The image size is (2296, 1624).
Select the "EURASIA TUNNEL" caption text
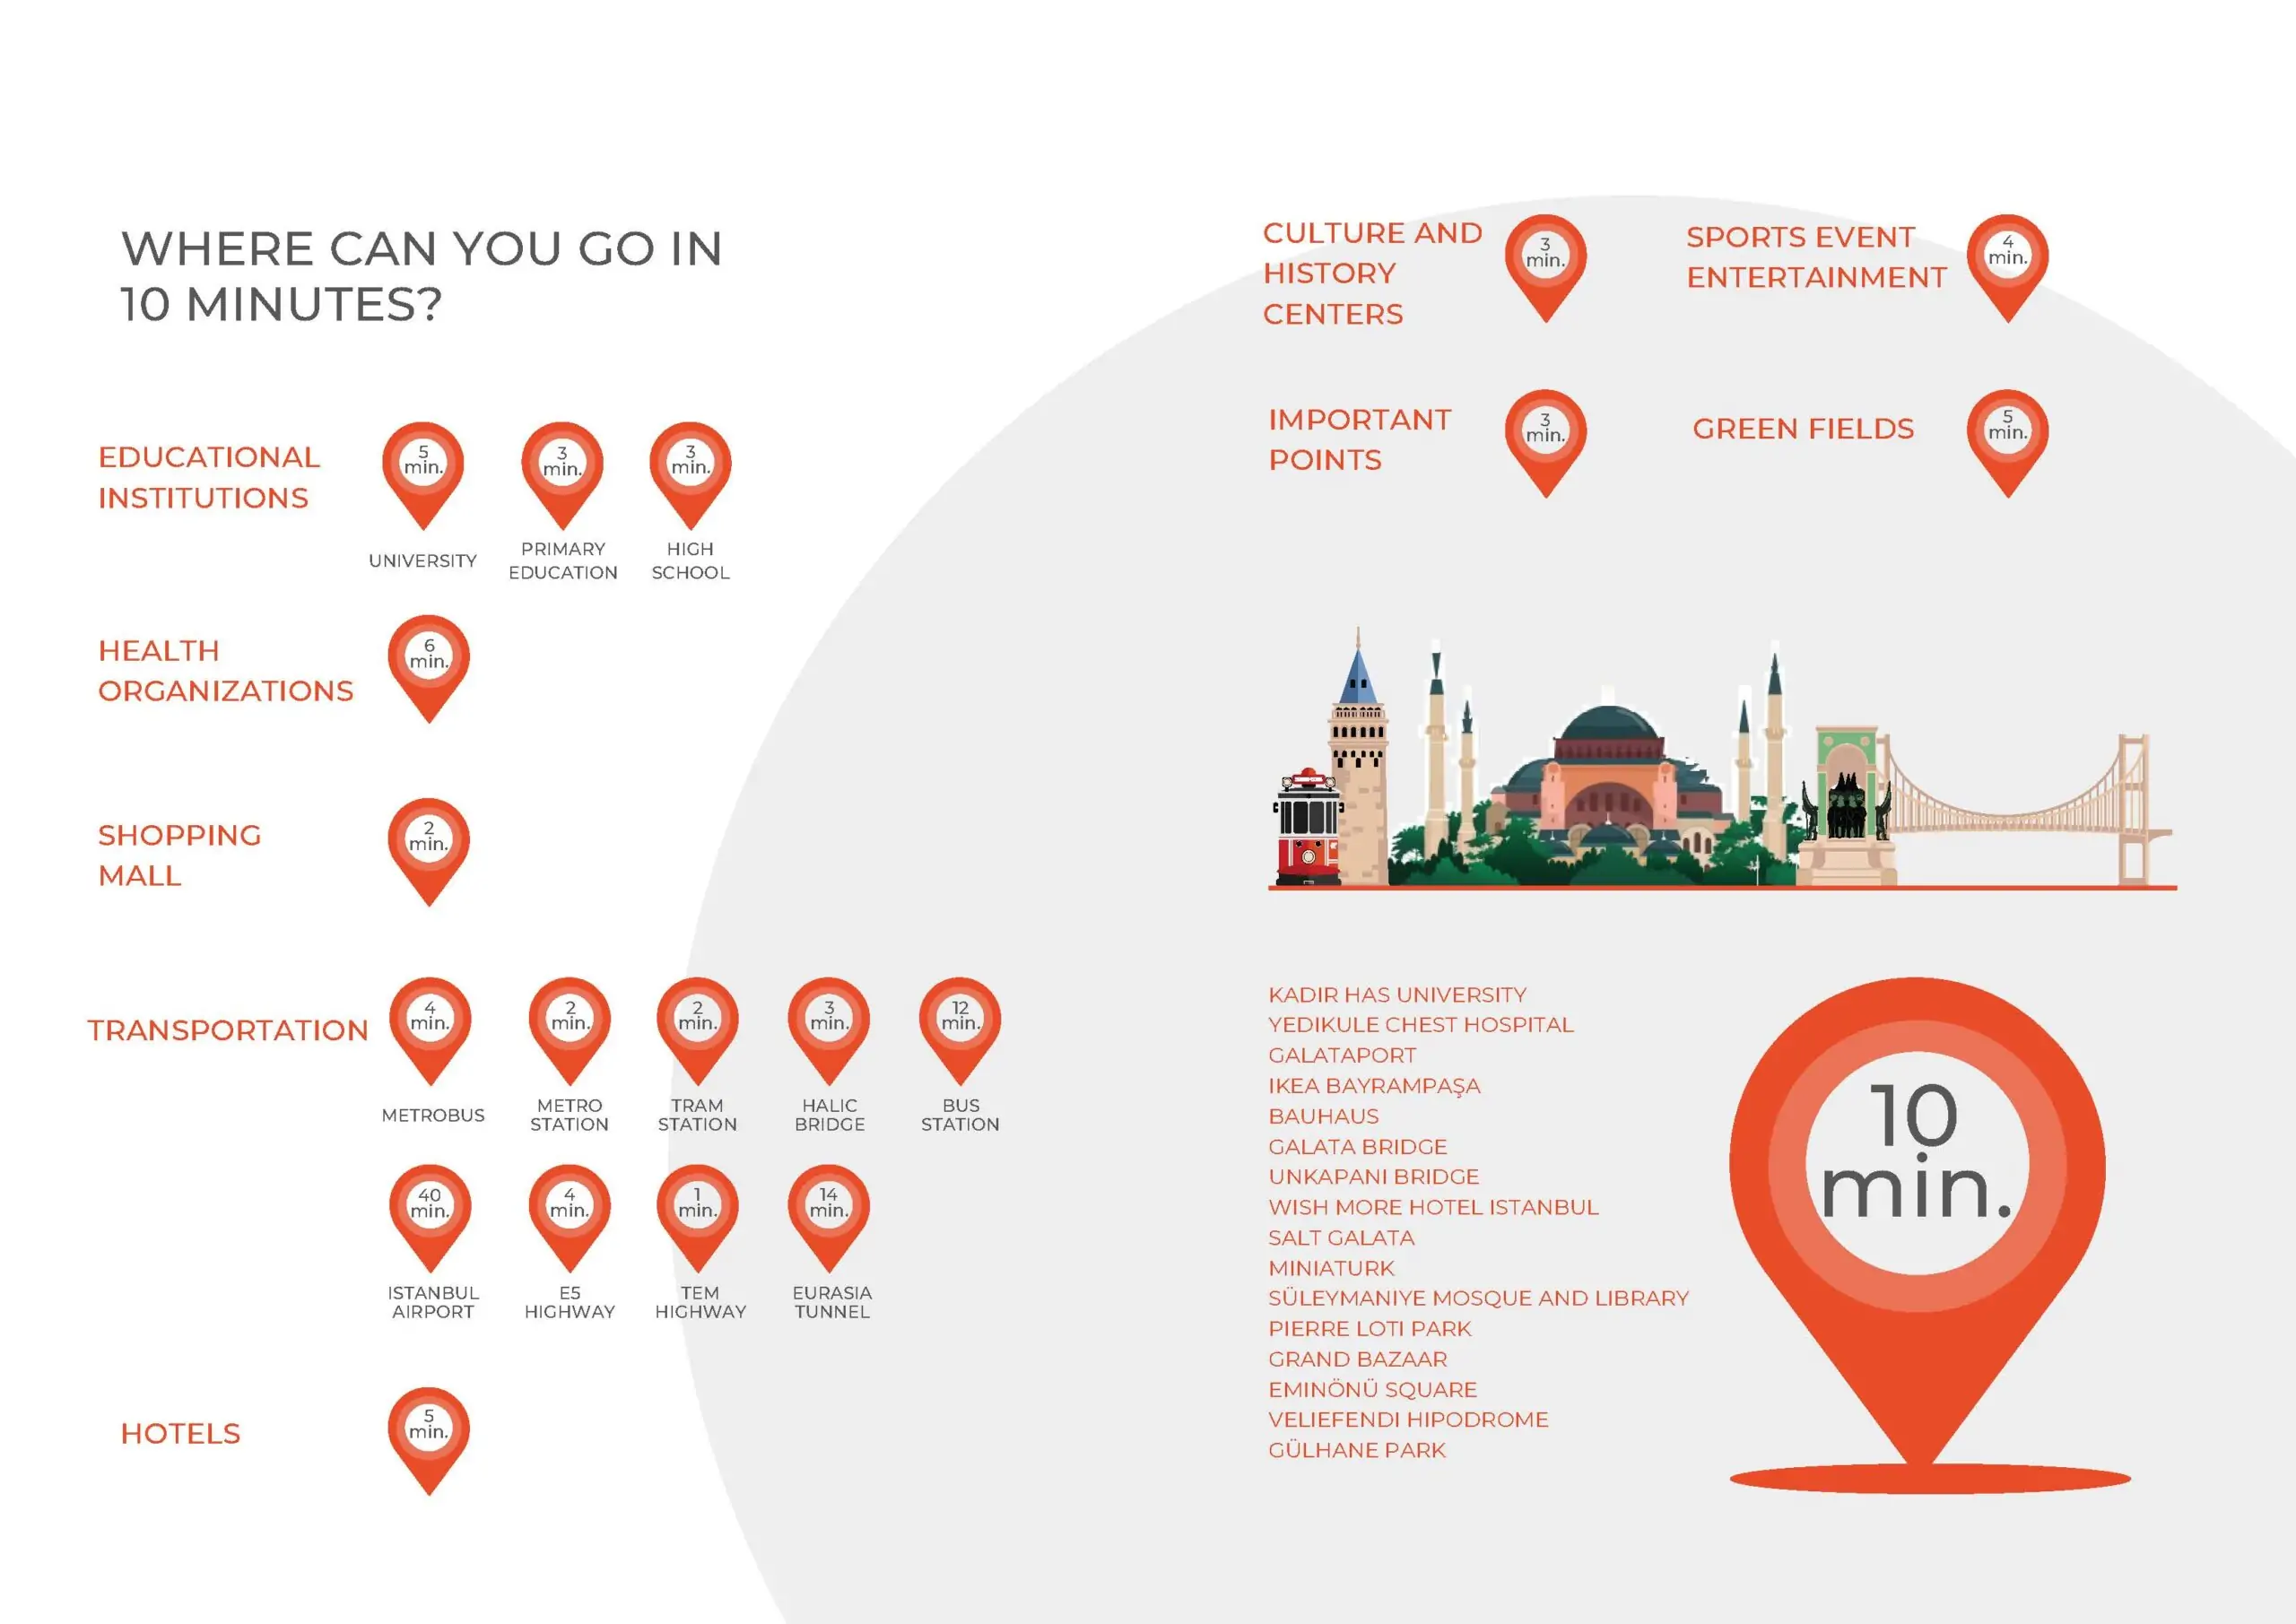tap(832, 1302)
